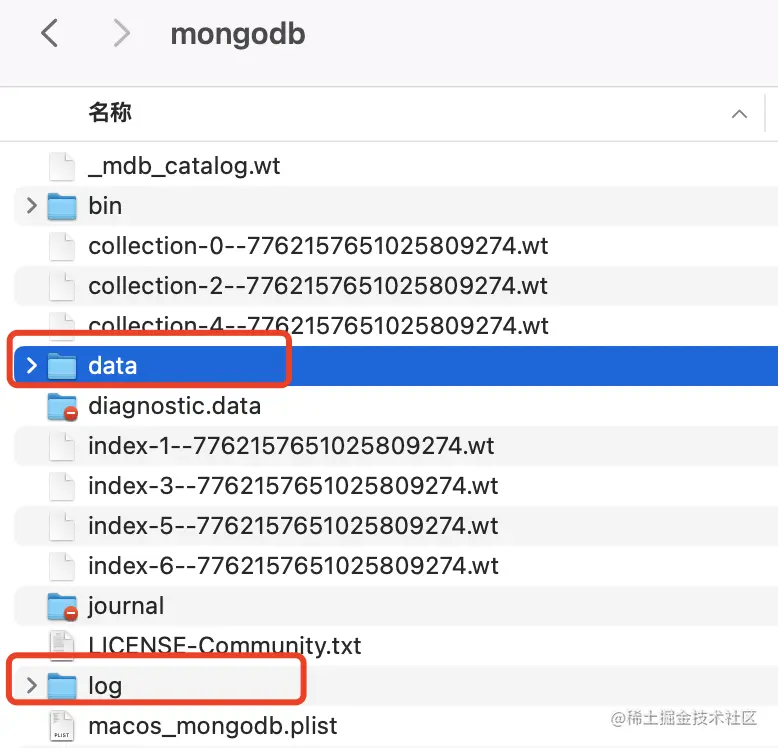Toggle sort order arrow in name column
The height and width of the screenshot is (748, 778).
pyautogui.click(x=739, y=113)
